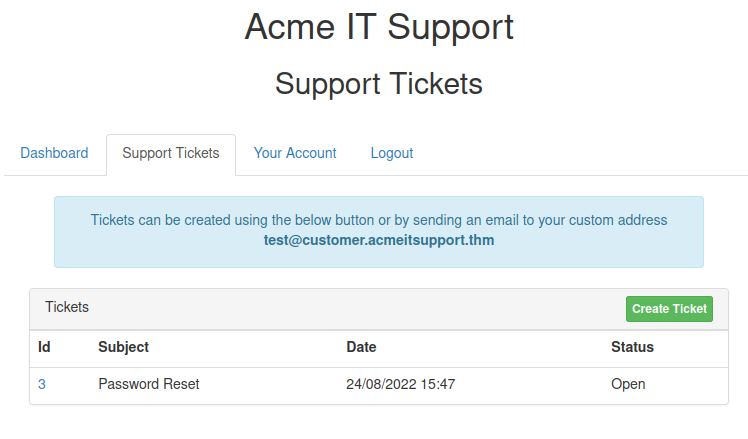
Task: Click the Open status cell
Action: click(x=628, y=384)
